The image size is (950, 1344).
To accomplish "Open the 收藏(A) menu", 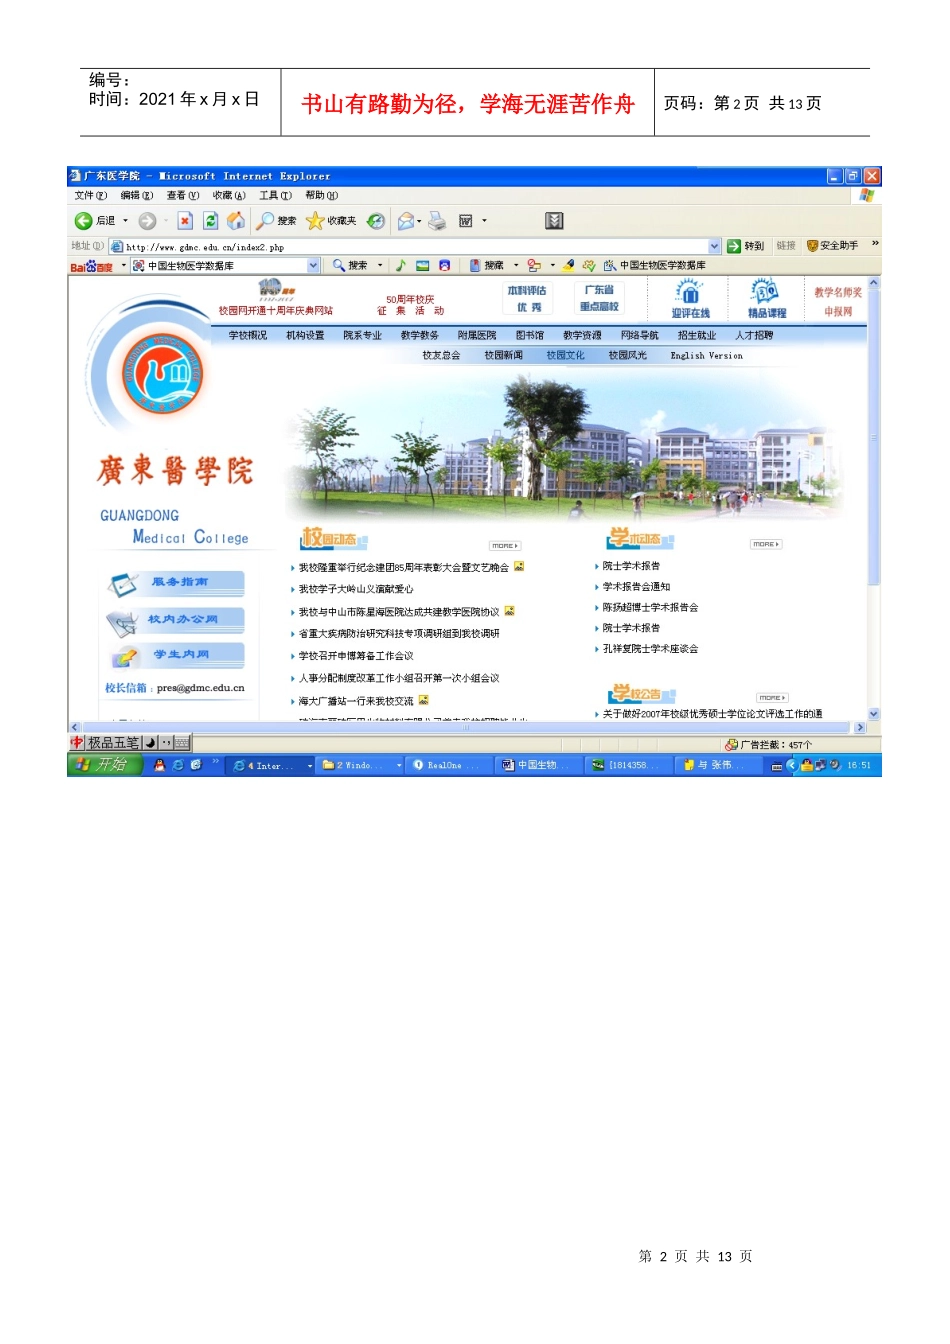I will pos(229,196).
